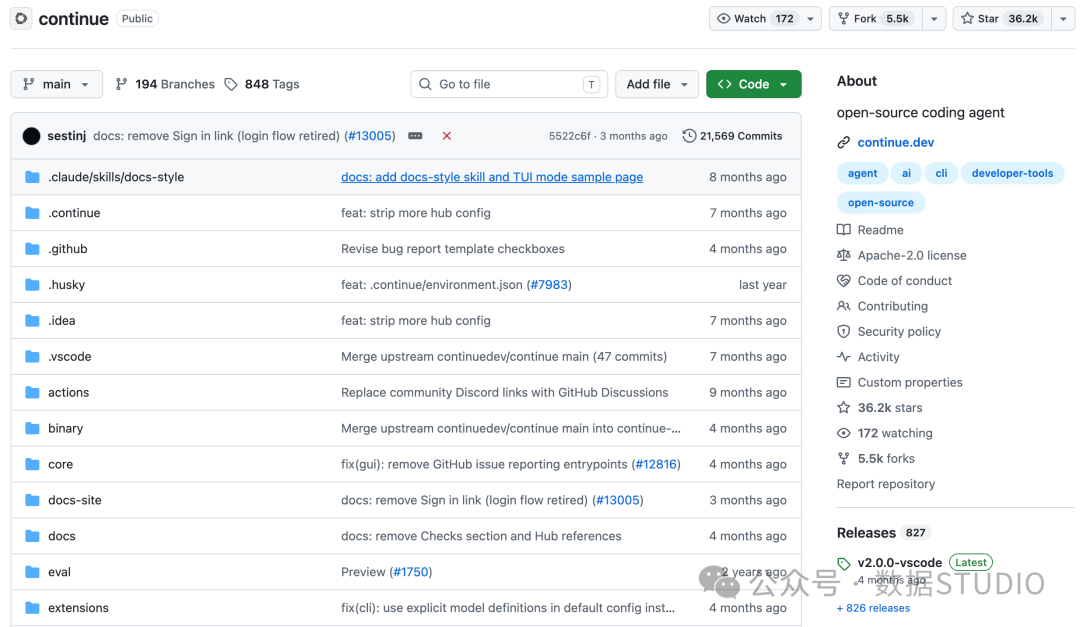Open the 21,569 Commits history

[732, 136]
